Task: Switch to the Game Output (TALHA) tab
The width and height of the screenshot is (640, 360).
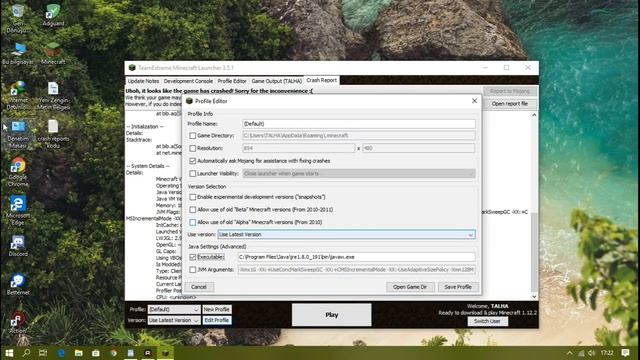Action: click(x=276, y=81)
